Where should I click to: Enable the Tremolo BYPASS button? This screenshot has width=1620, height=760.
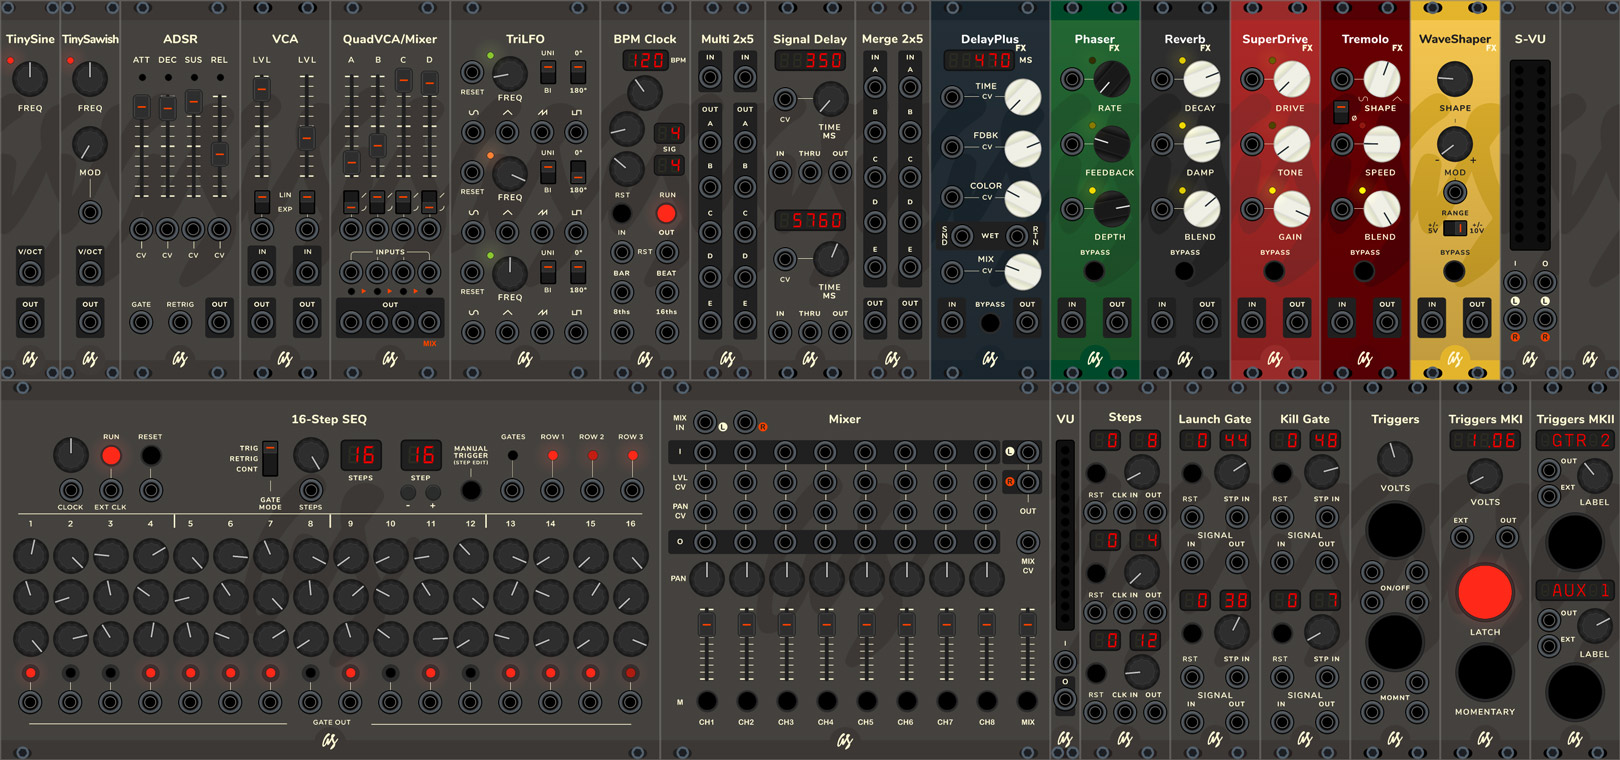pyautogui.click(x=1364, y=270)
